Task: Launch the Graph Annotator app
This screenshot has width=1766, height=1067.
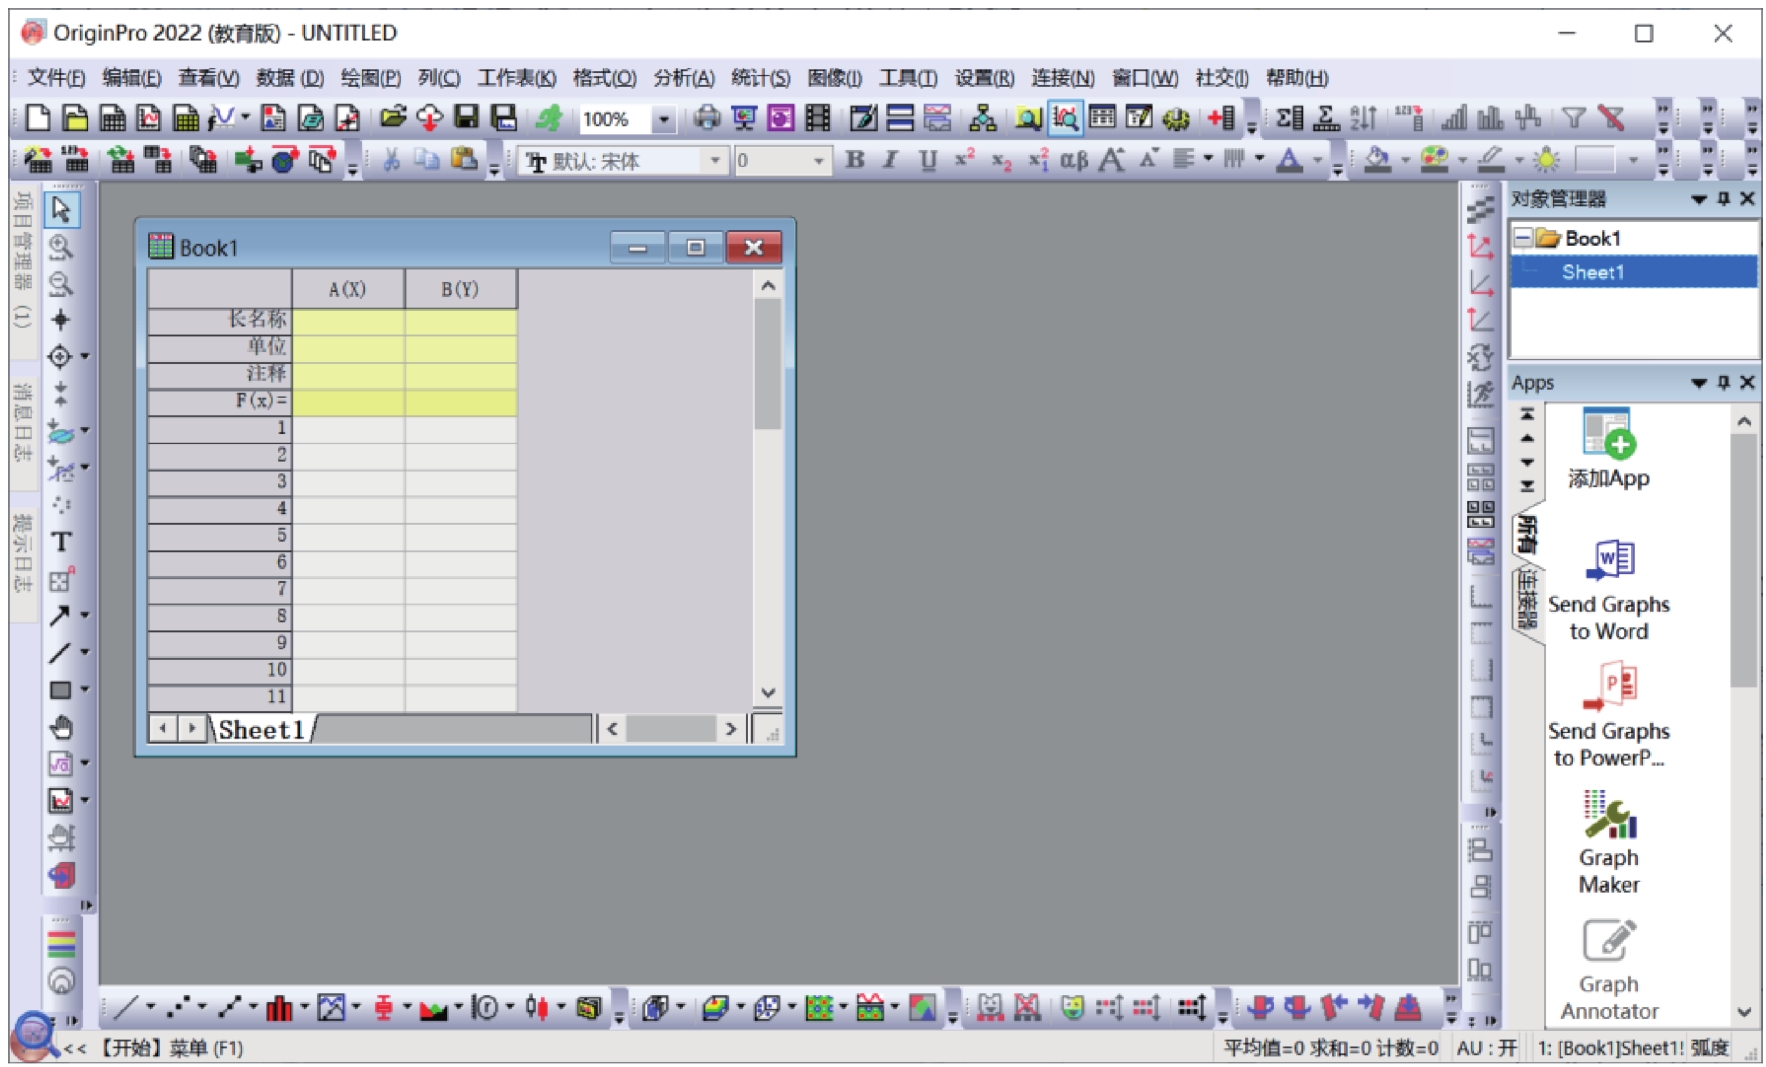Action: pyautogui.click(x=1608, y=970)
